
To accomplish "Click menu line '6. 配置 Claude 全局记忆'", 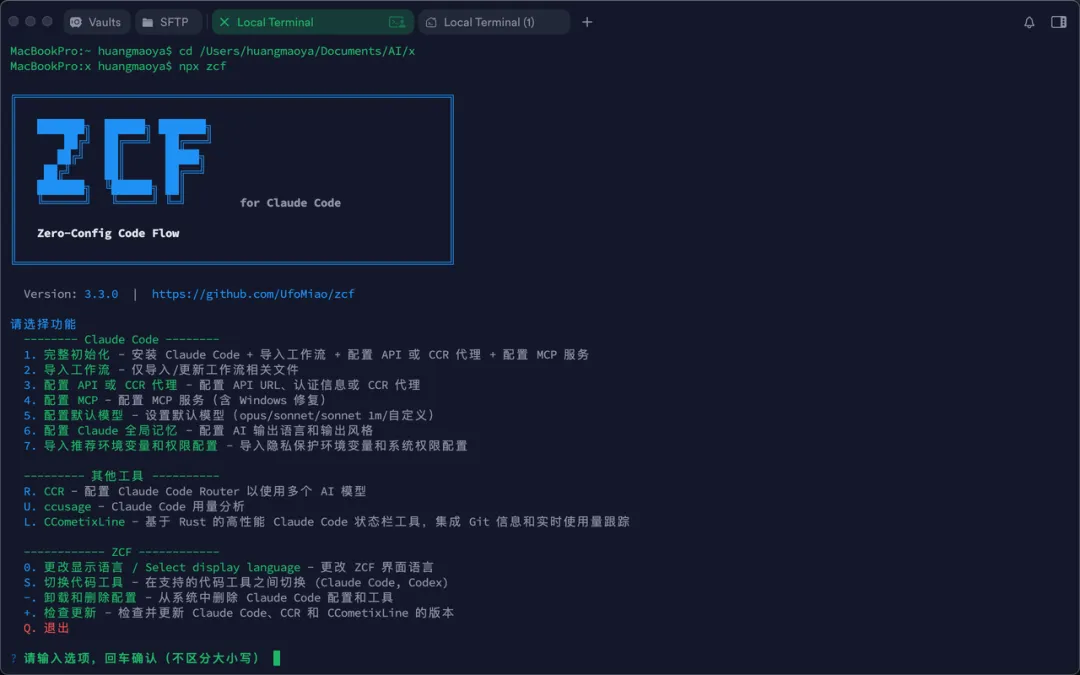I will (x=198, y=430).
